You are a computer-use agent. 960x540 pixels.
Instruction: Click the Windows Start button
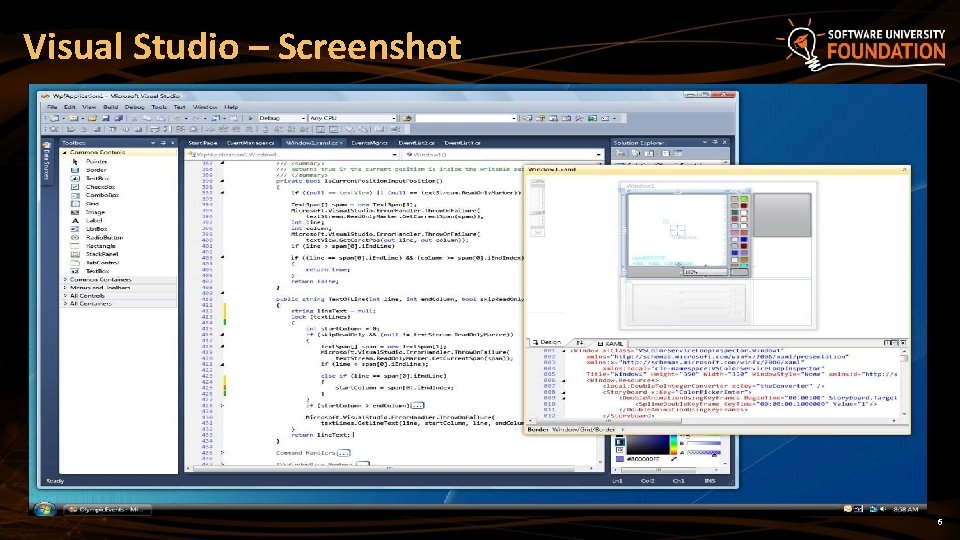tap(44, 509)
